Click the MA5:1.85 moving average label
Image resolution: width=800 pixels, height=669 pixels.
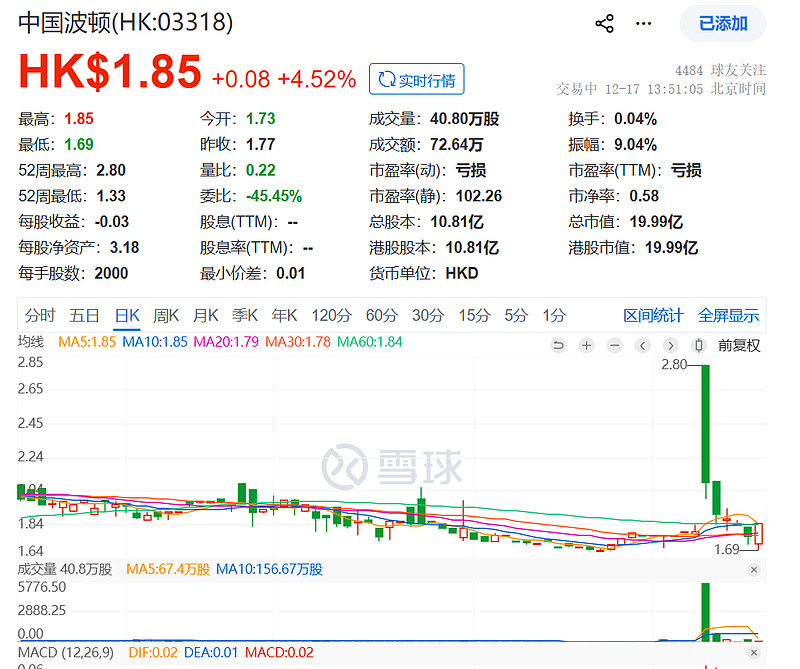87,342
